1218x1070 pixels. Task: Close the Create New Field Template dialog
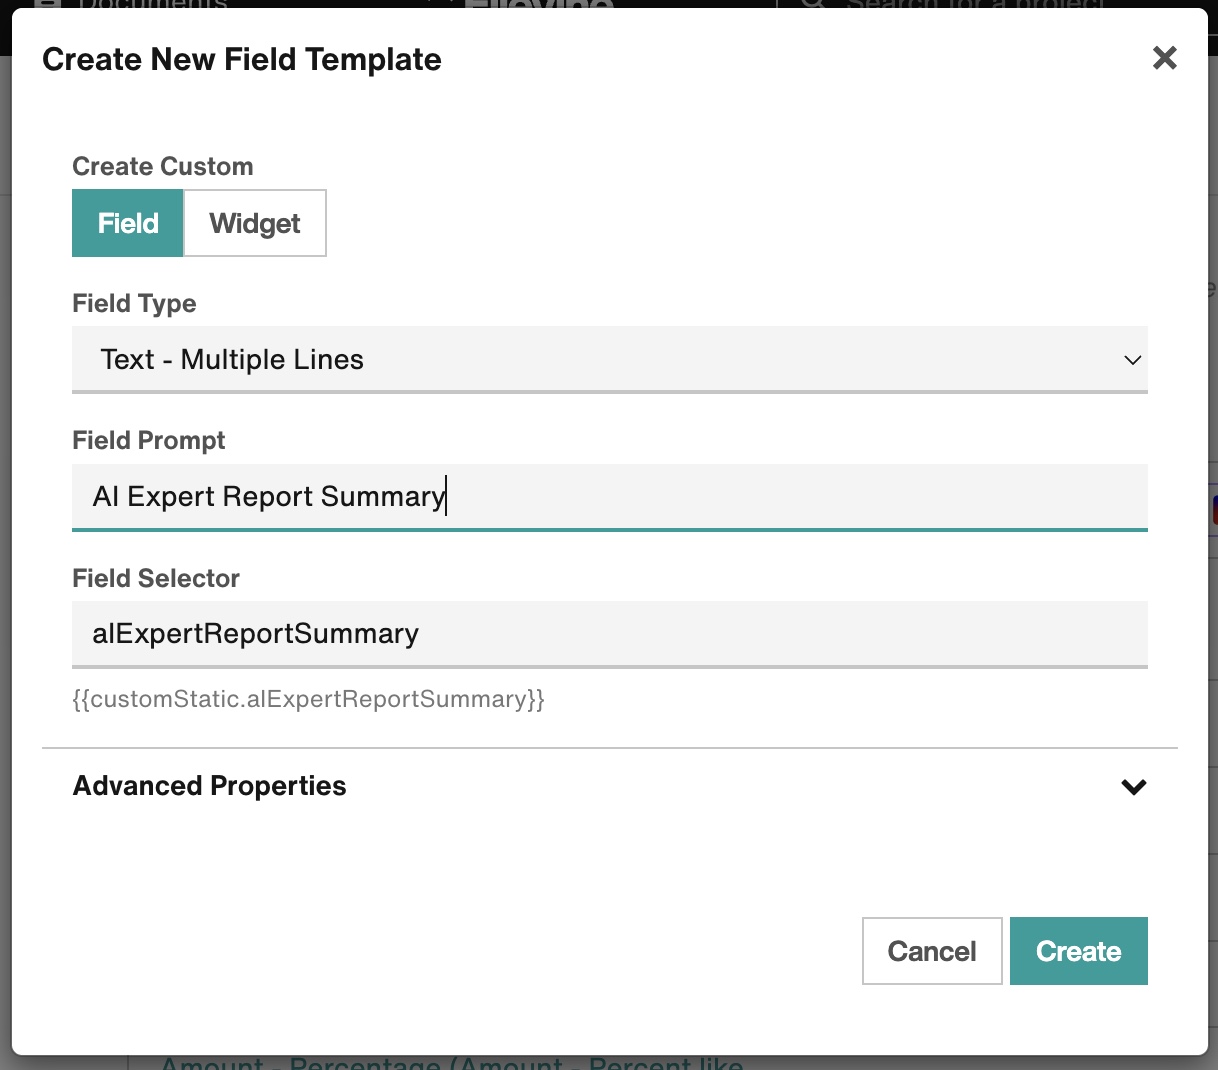pyautogui.click(x=1164, y=58)
